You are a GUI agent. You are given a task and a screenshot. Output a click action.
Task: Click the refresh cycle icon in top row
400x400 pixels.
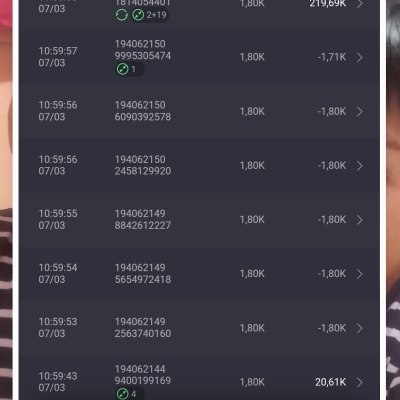pyautogui.click(x=122, y=15)
